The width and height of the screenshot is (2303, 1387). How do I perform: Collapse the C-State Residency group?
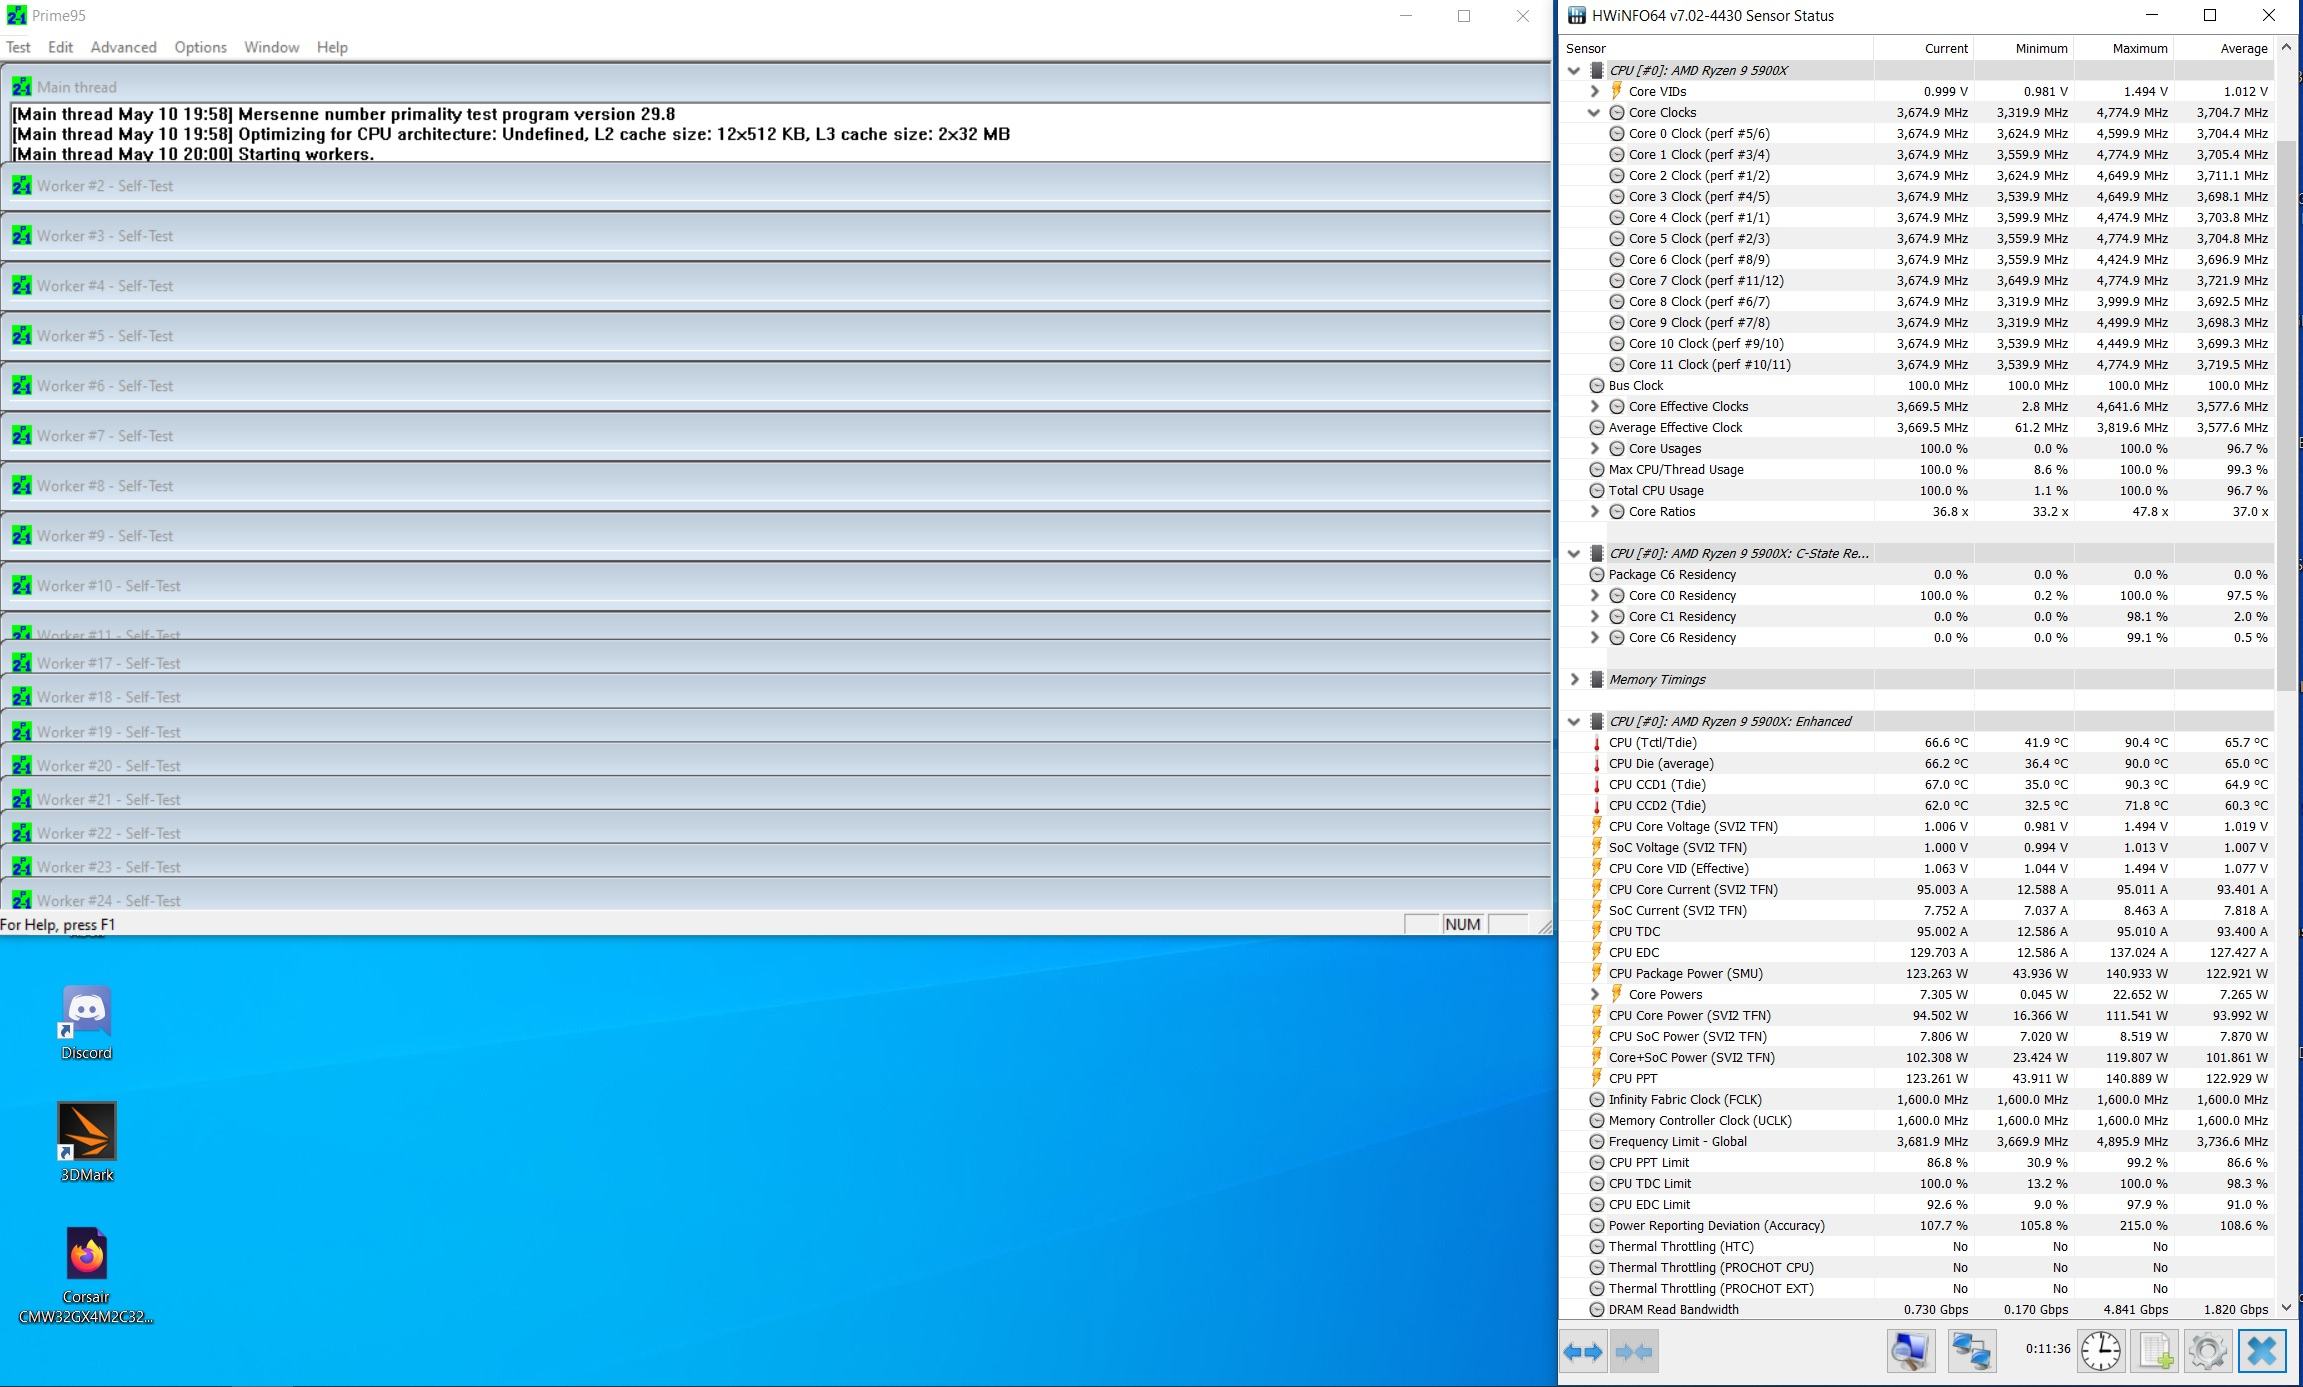point(1574,554)
